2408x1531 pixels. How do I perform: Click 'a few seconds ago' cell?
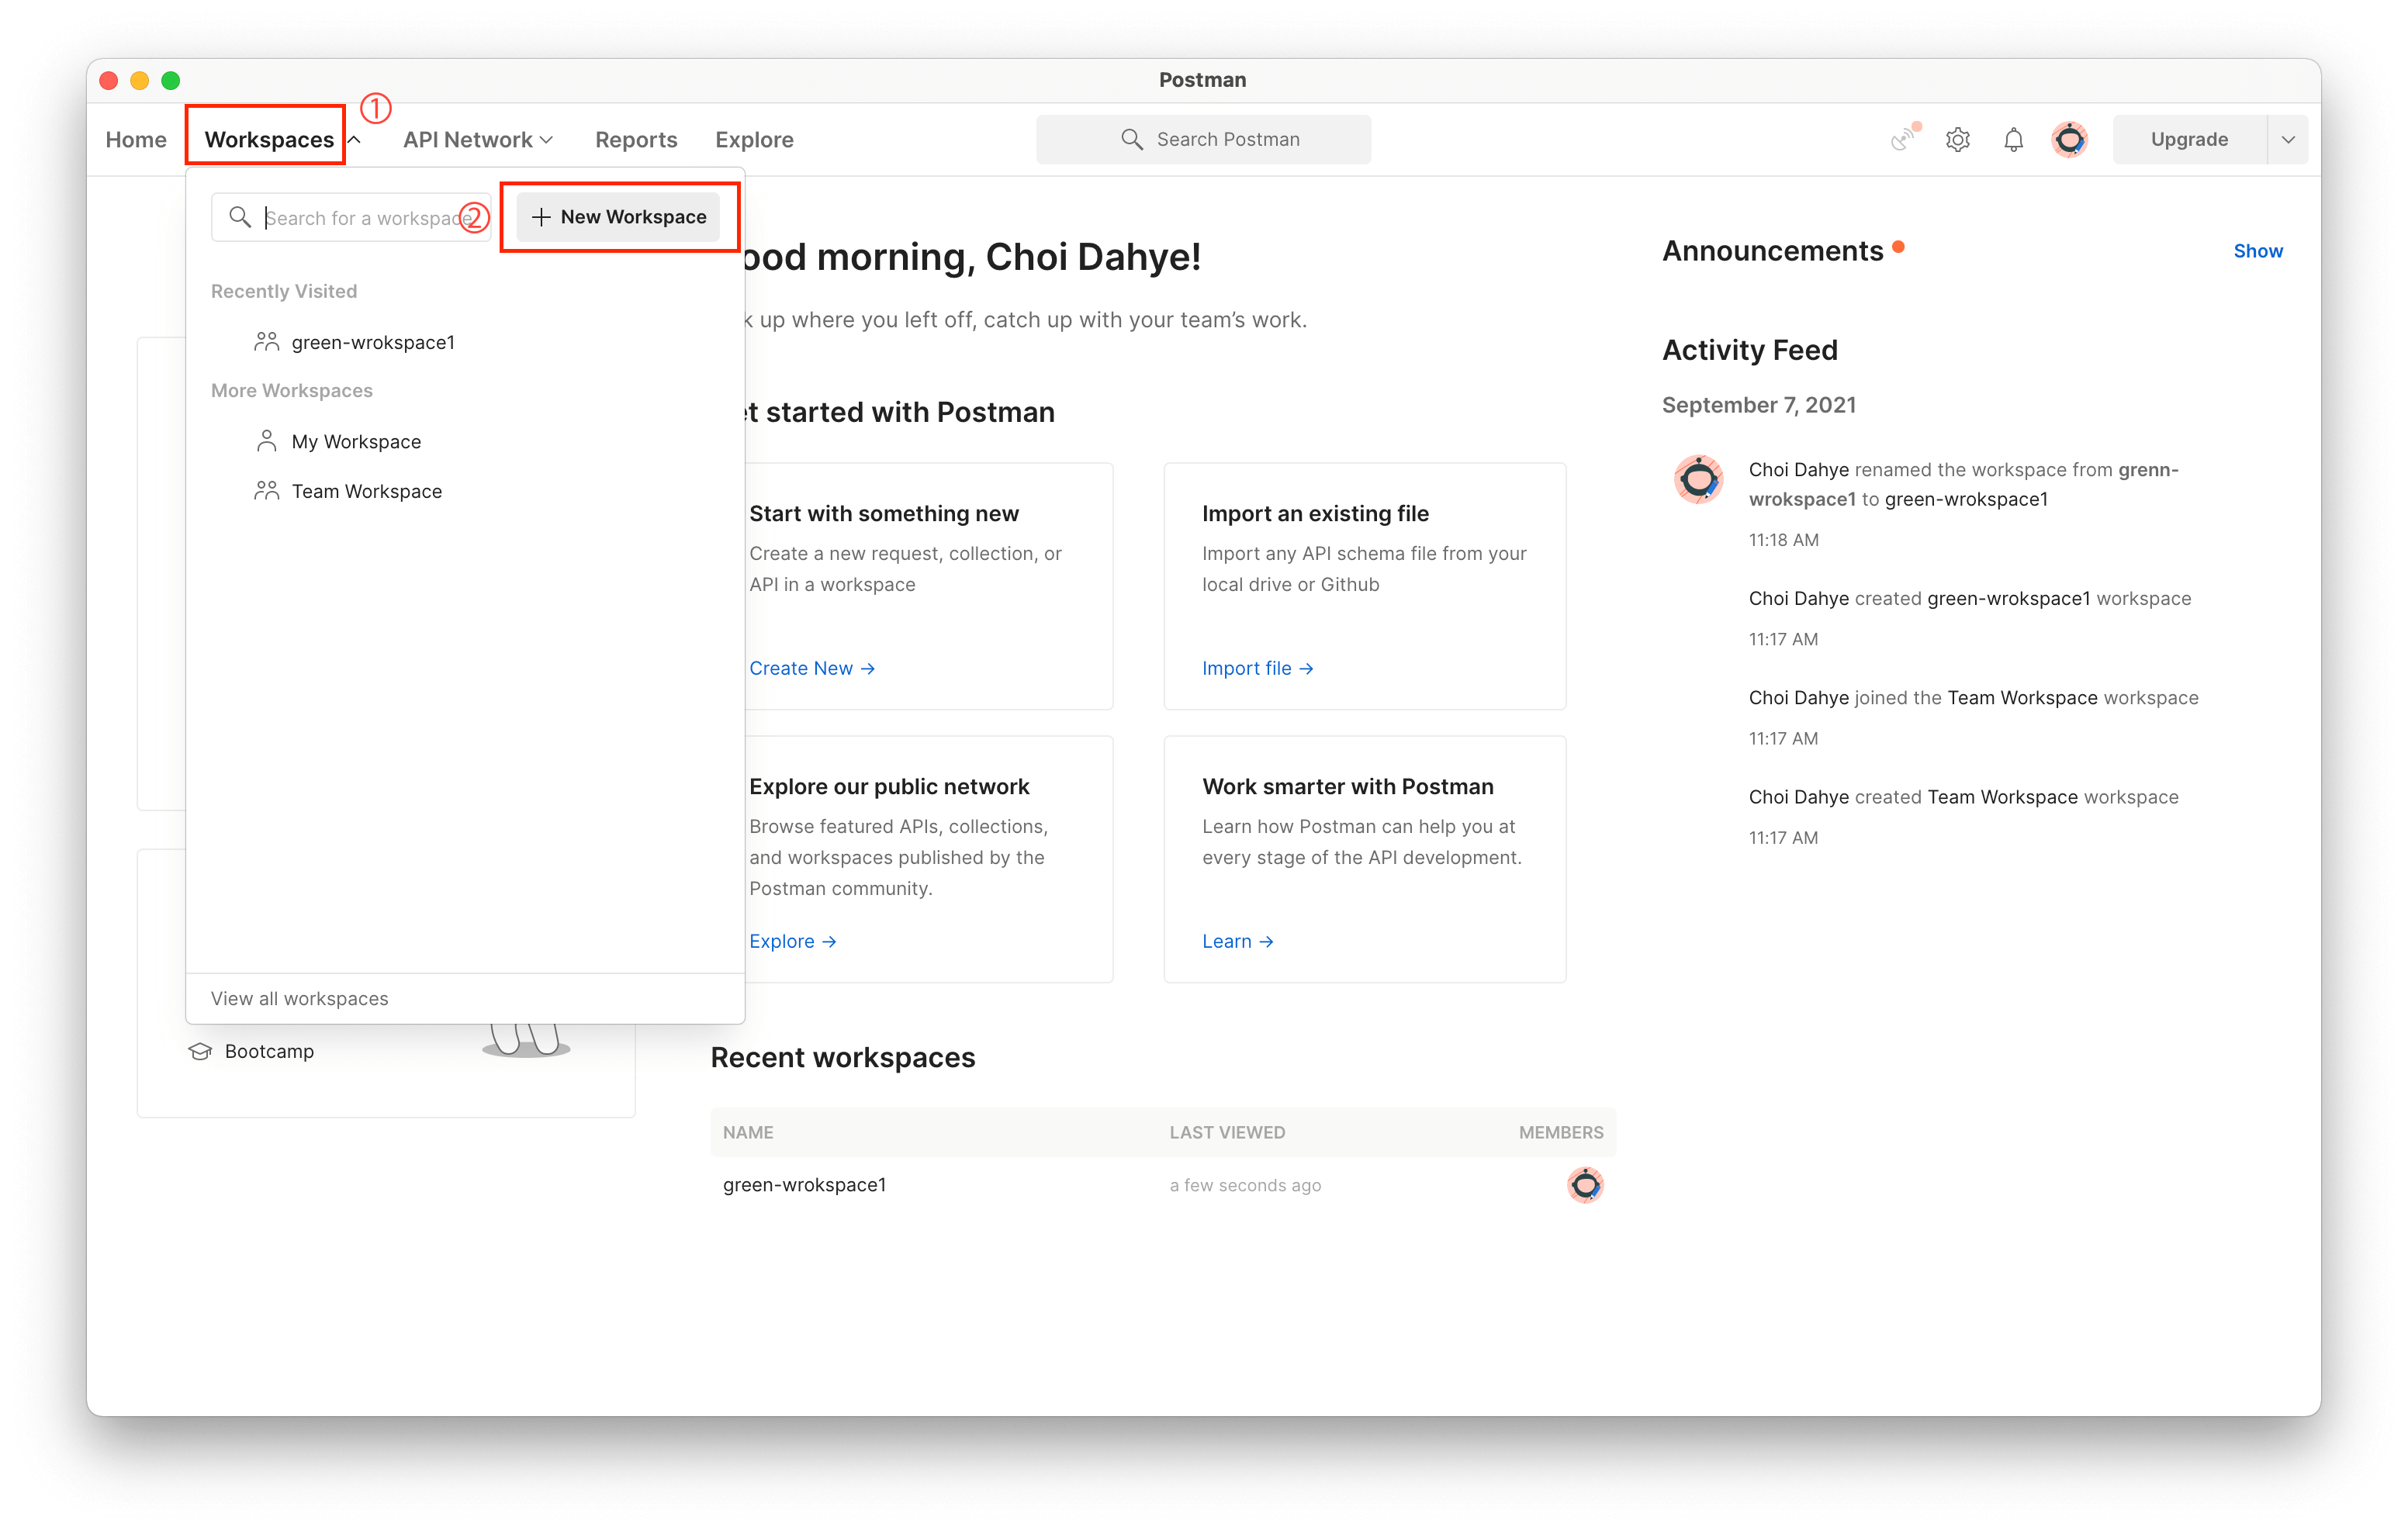point(1245,1185)
